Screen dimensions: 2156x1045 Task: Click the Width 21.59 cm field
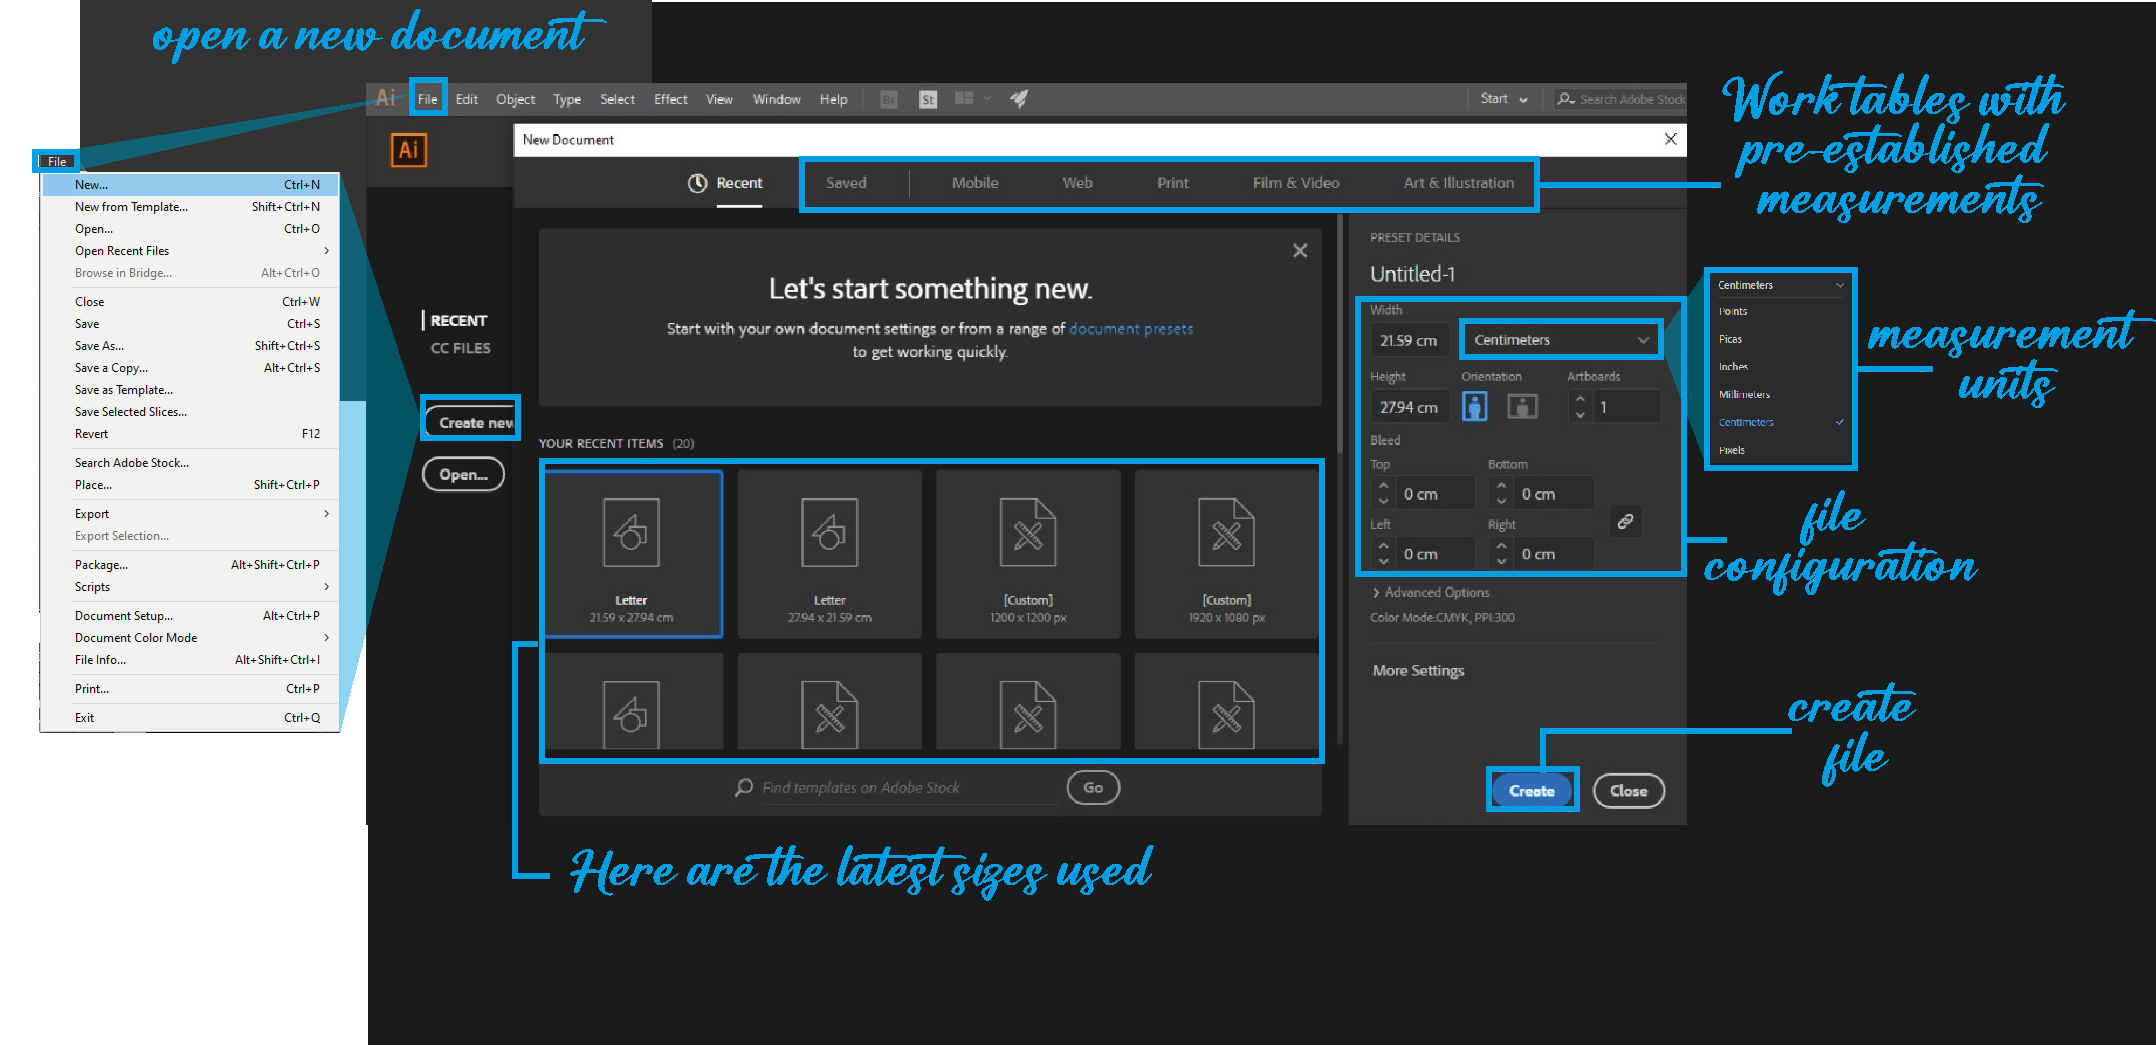[x=1409, y=341]
